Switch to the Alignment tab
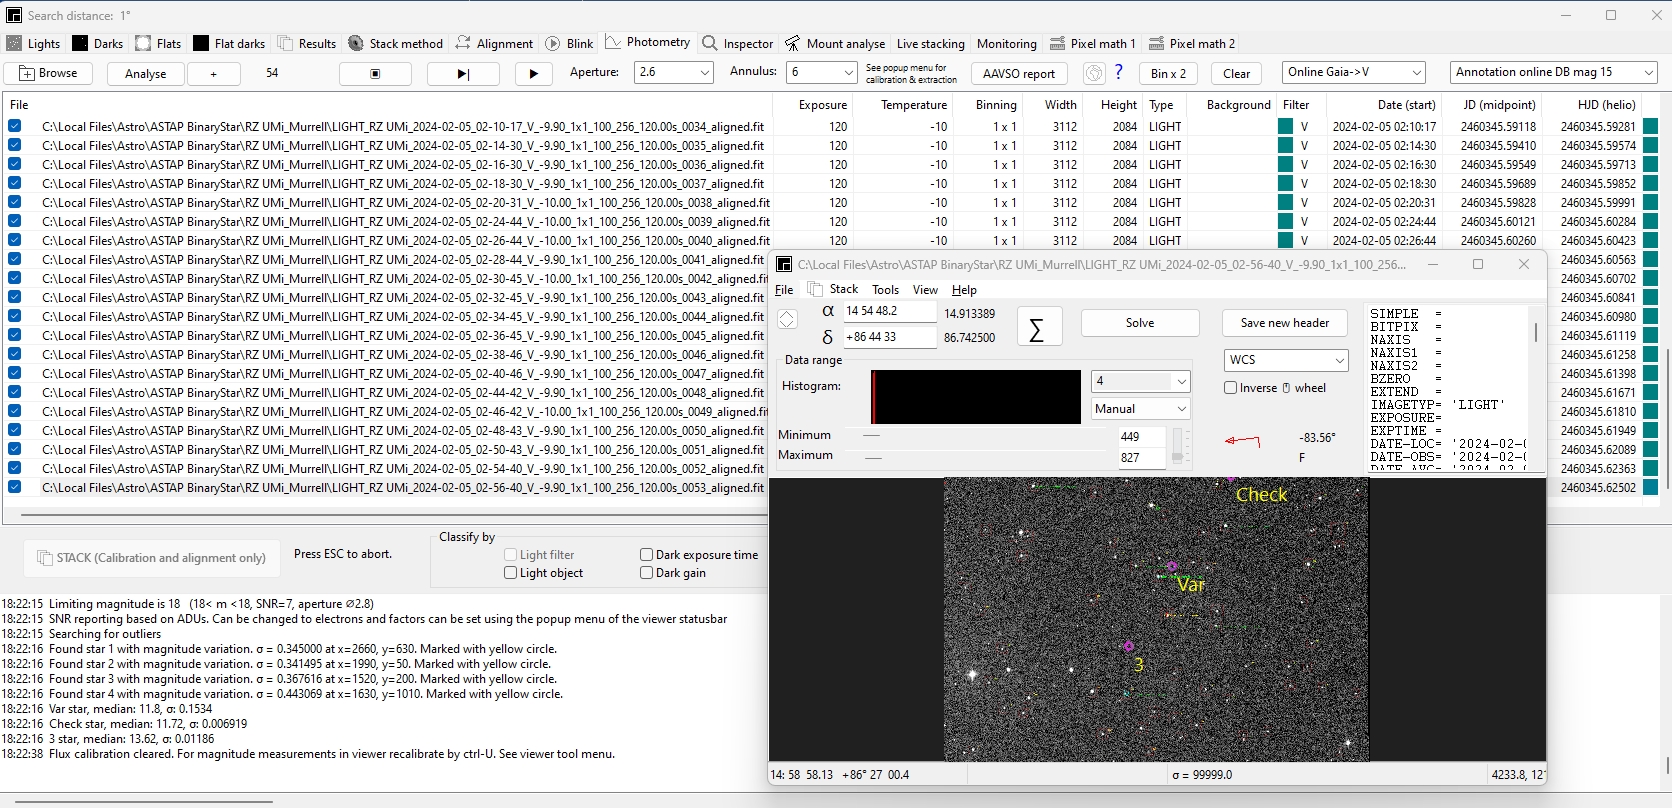Screen dimensions: 1672x808 [494, 43]
